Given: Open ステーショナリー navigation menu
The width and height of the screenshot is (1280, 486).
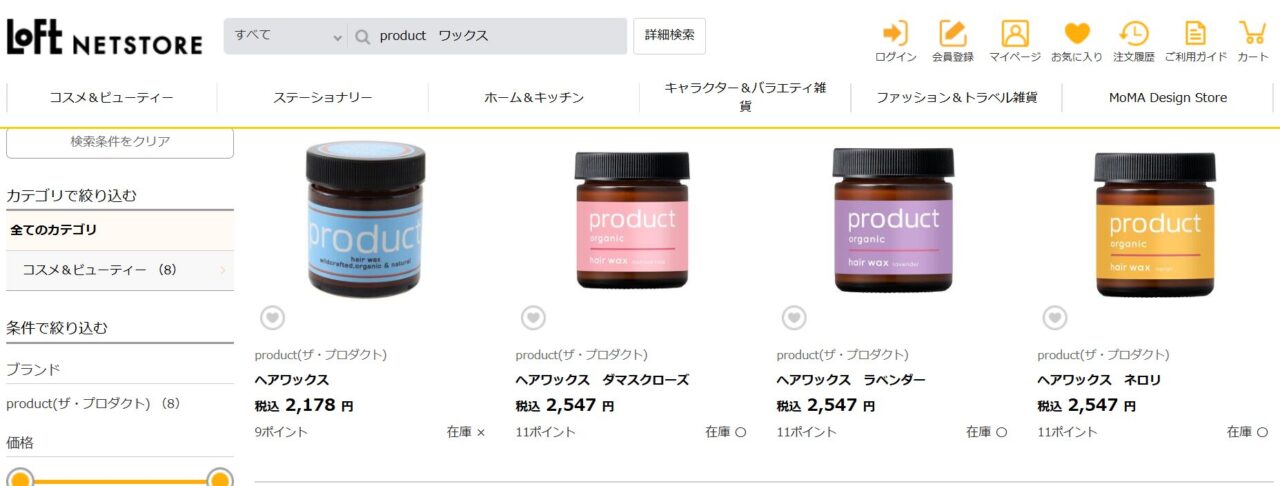Looking at the screenshot, I should tap(323, 98).
